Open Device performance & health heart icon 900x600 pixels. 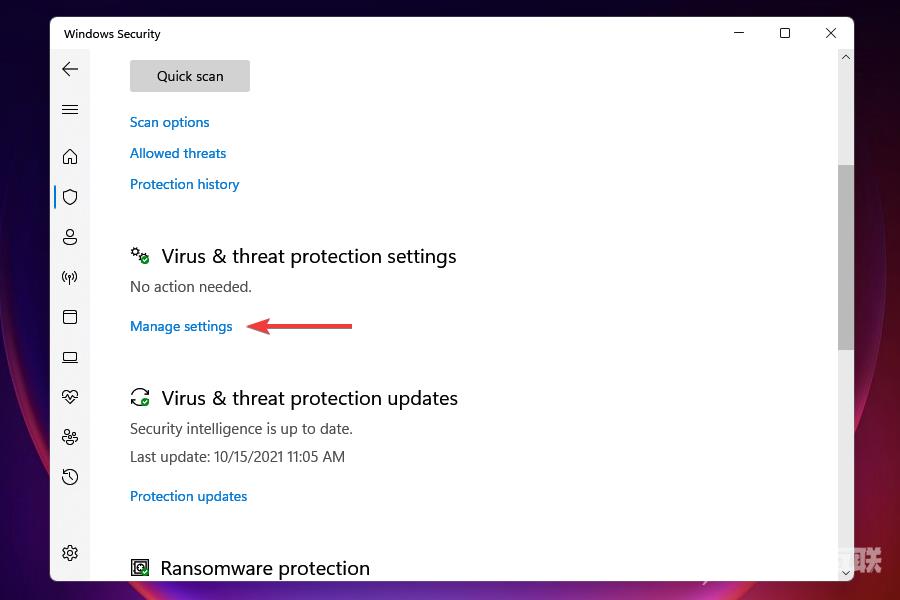[69, 396]
